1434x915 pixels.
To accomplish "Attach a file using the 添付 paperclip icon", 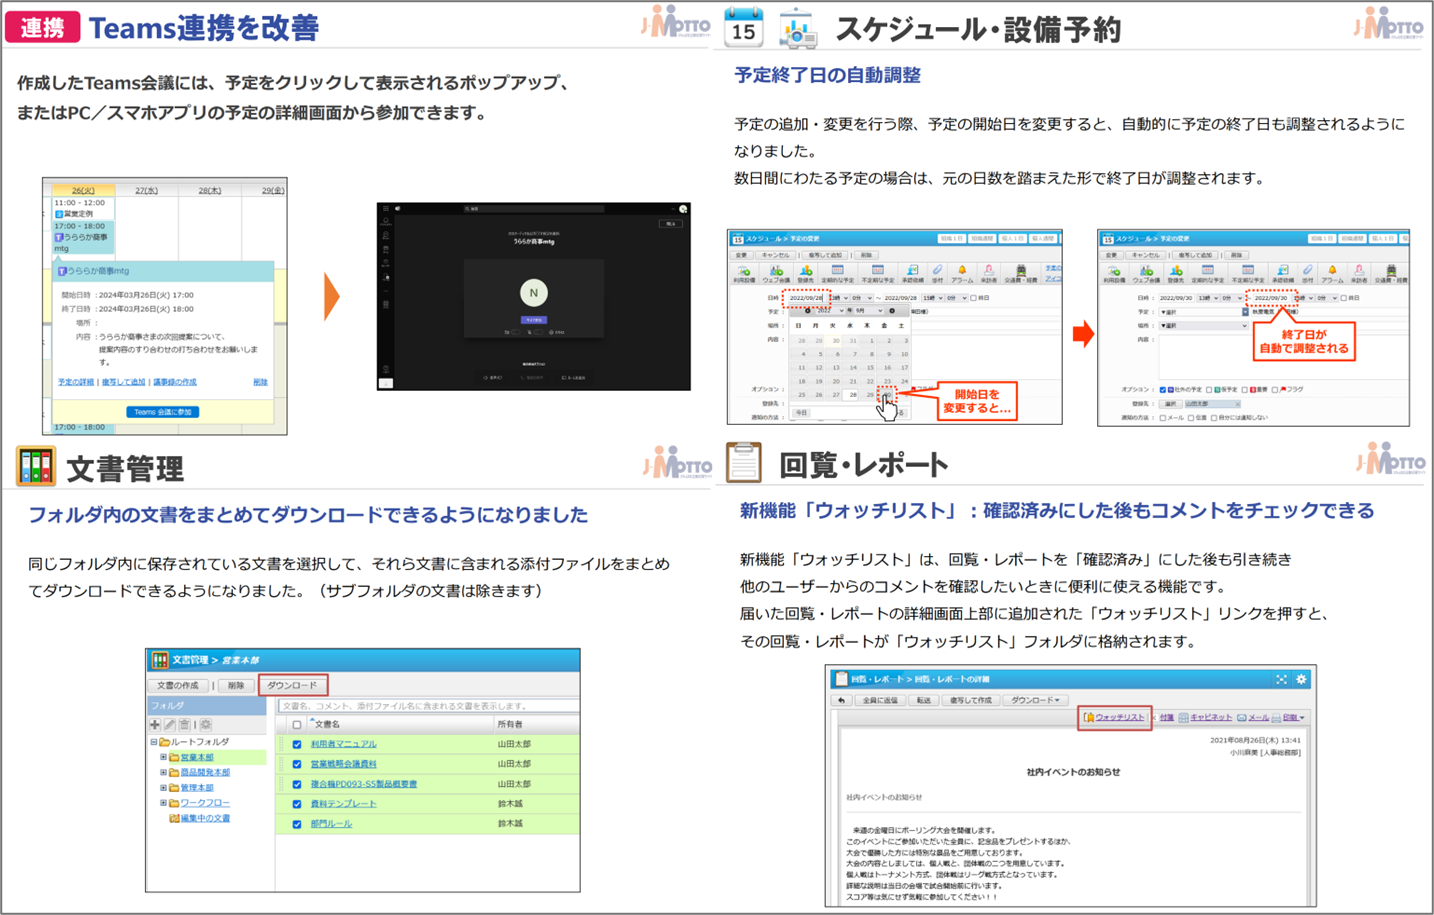I will (938, 271).
